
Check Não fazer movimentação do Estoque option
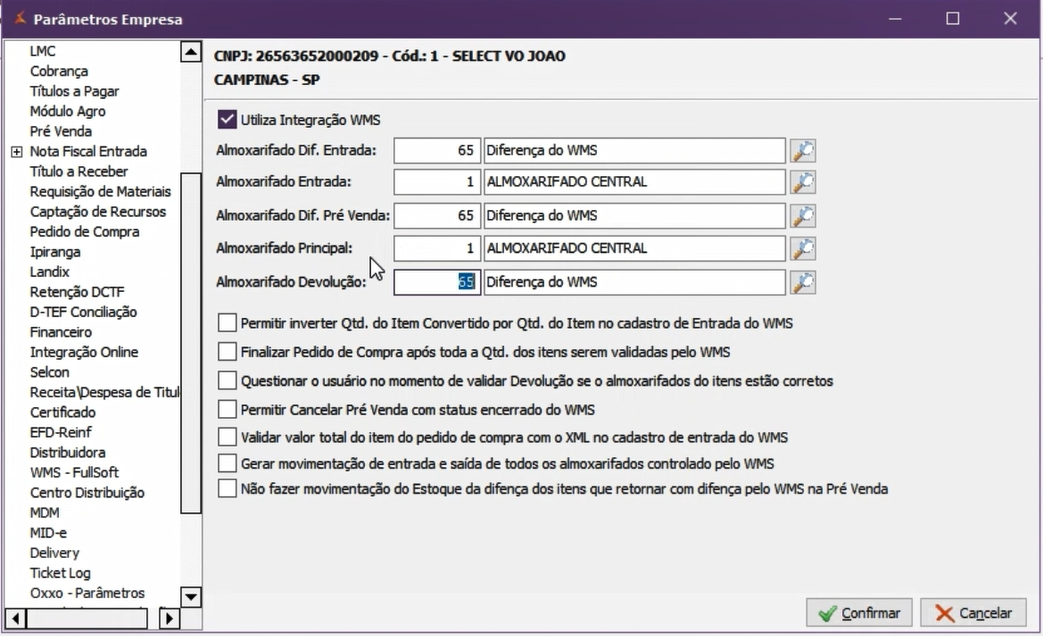[x=227, y=489]
